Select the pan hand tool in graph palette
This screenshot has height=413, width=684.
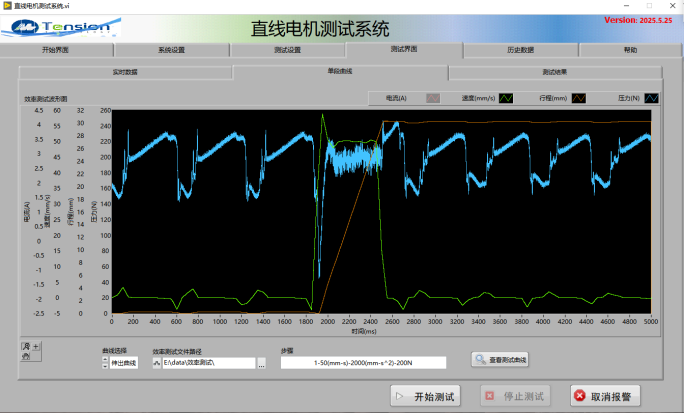point(25,357)
